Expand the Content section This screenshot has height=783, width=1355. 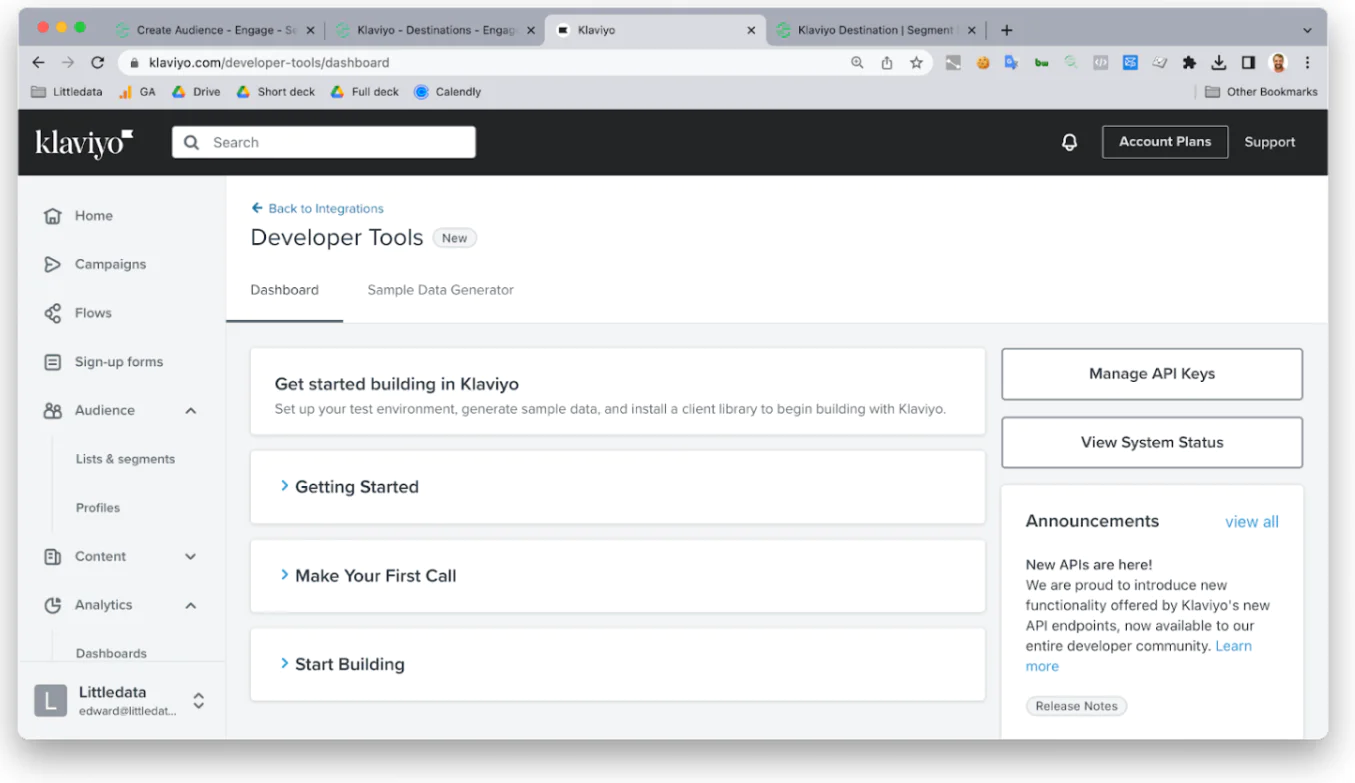[x=191, y=557]
